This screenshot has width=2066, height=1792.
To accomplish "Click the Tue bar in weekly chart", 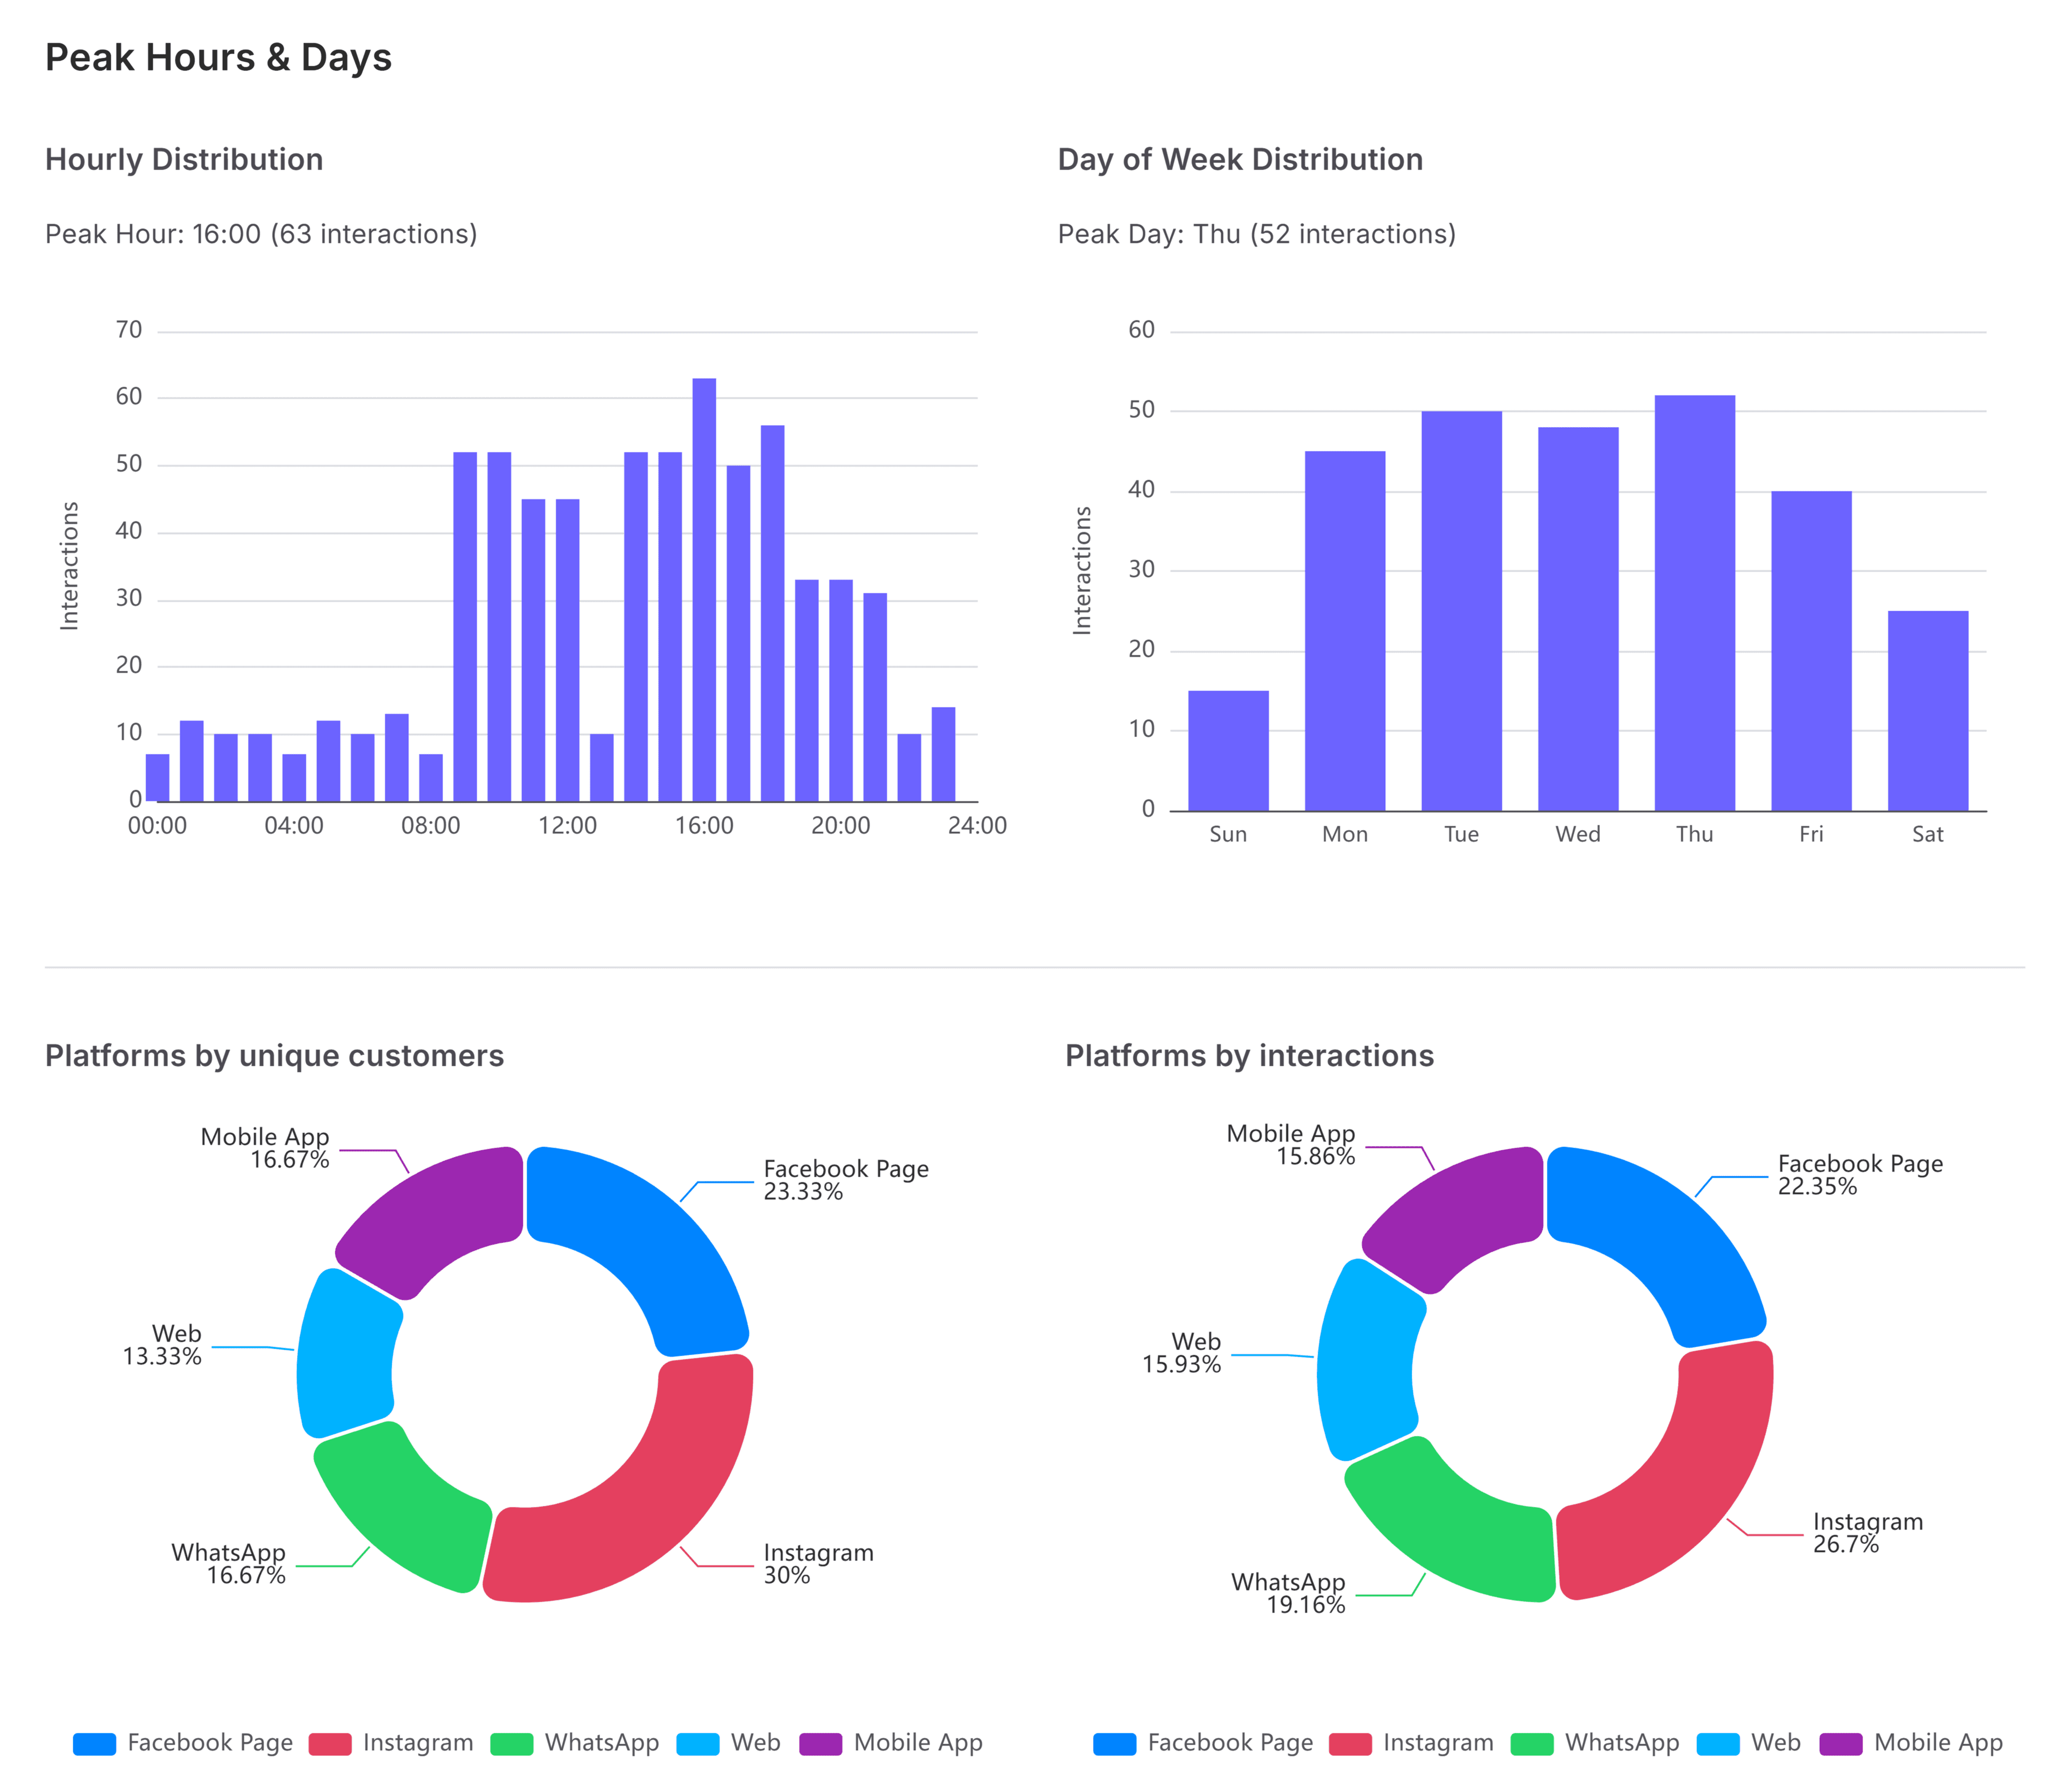I will pos(1461,610).
